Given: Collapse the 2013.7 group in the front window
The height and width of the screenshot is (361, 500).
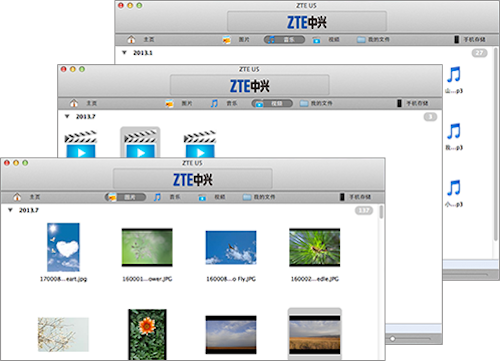Looking at the screenshot, I should point(10,210).
